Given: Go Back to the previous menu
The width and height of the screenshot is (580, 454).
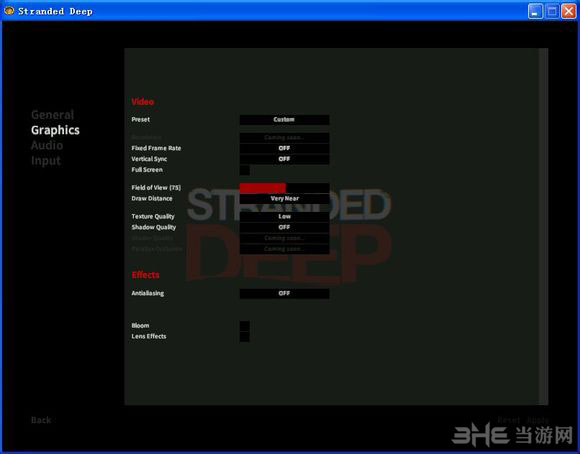Looking at the screenshot, I should click(41, 420).
